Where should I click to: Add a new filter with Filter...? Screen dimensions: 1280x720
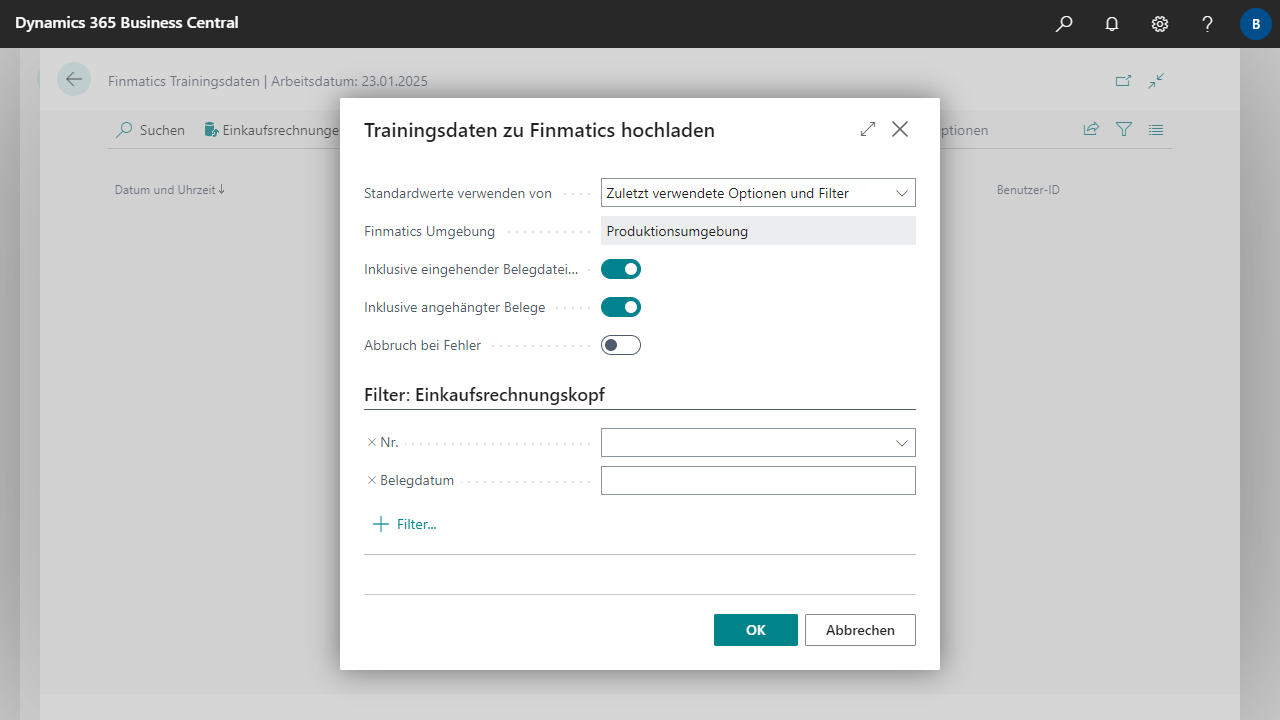tap(404, 524)
